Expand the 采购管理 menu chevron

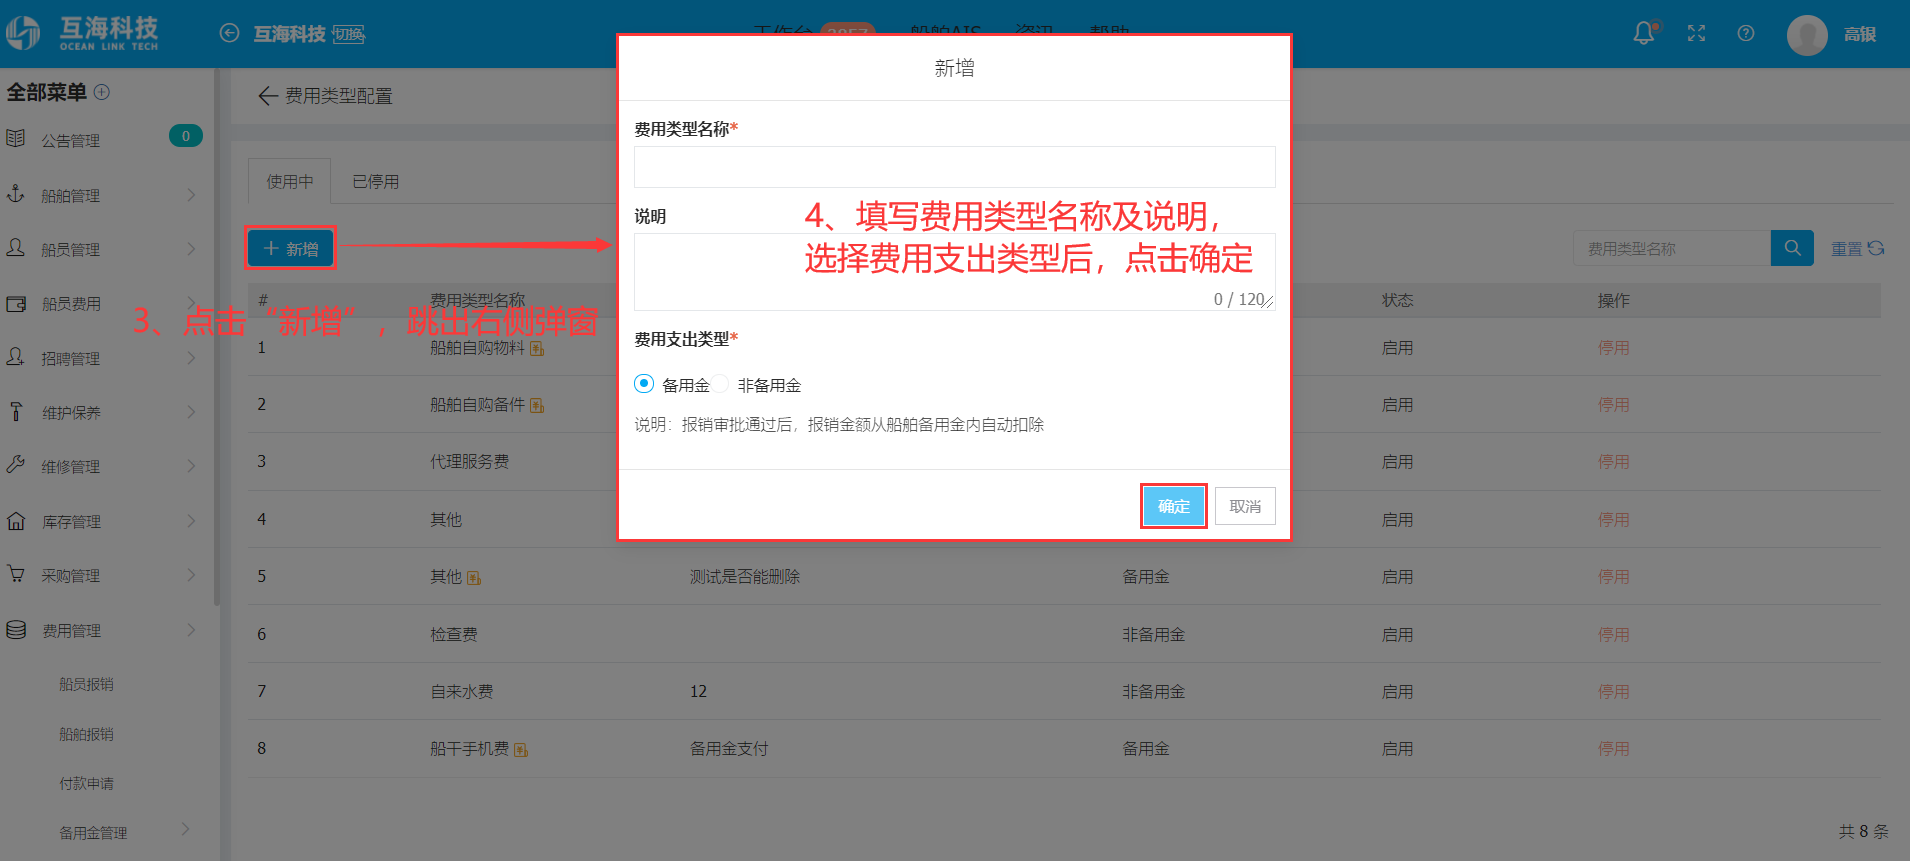click(x=191, y=574)
